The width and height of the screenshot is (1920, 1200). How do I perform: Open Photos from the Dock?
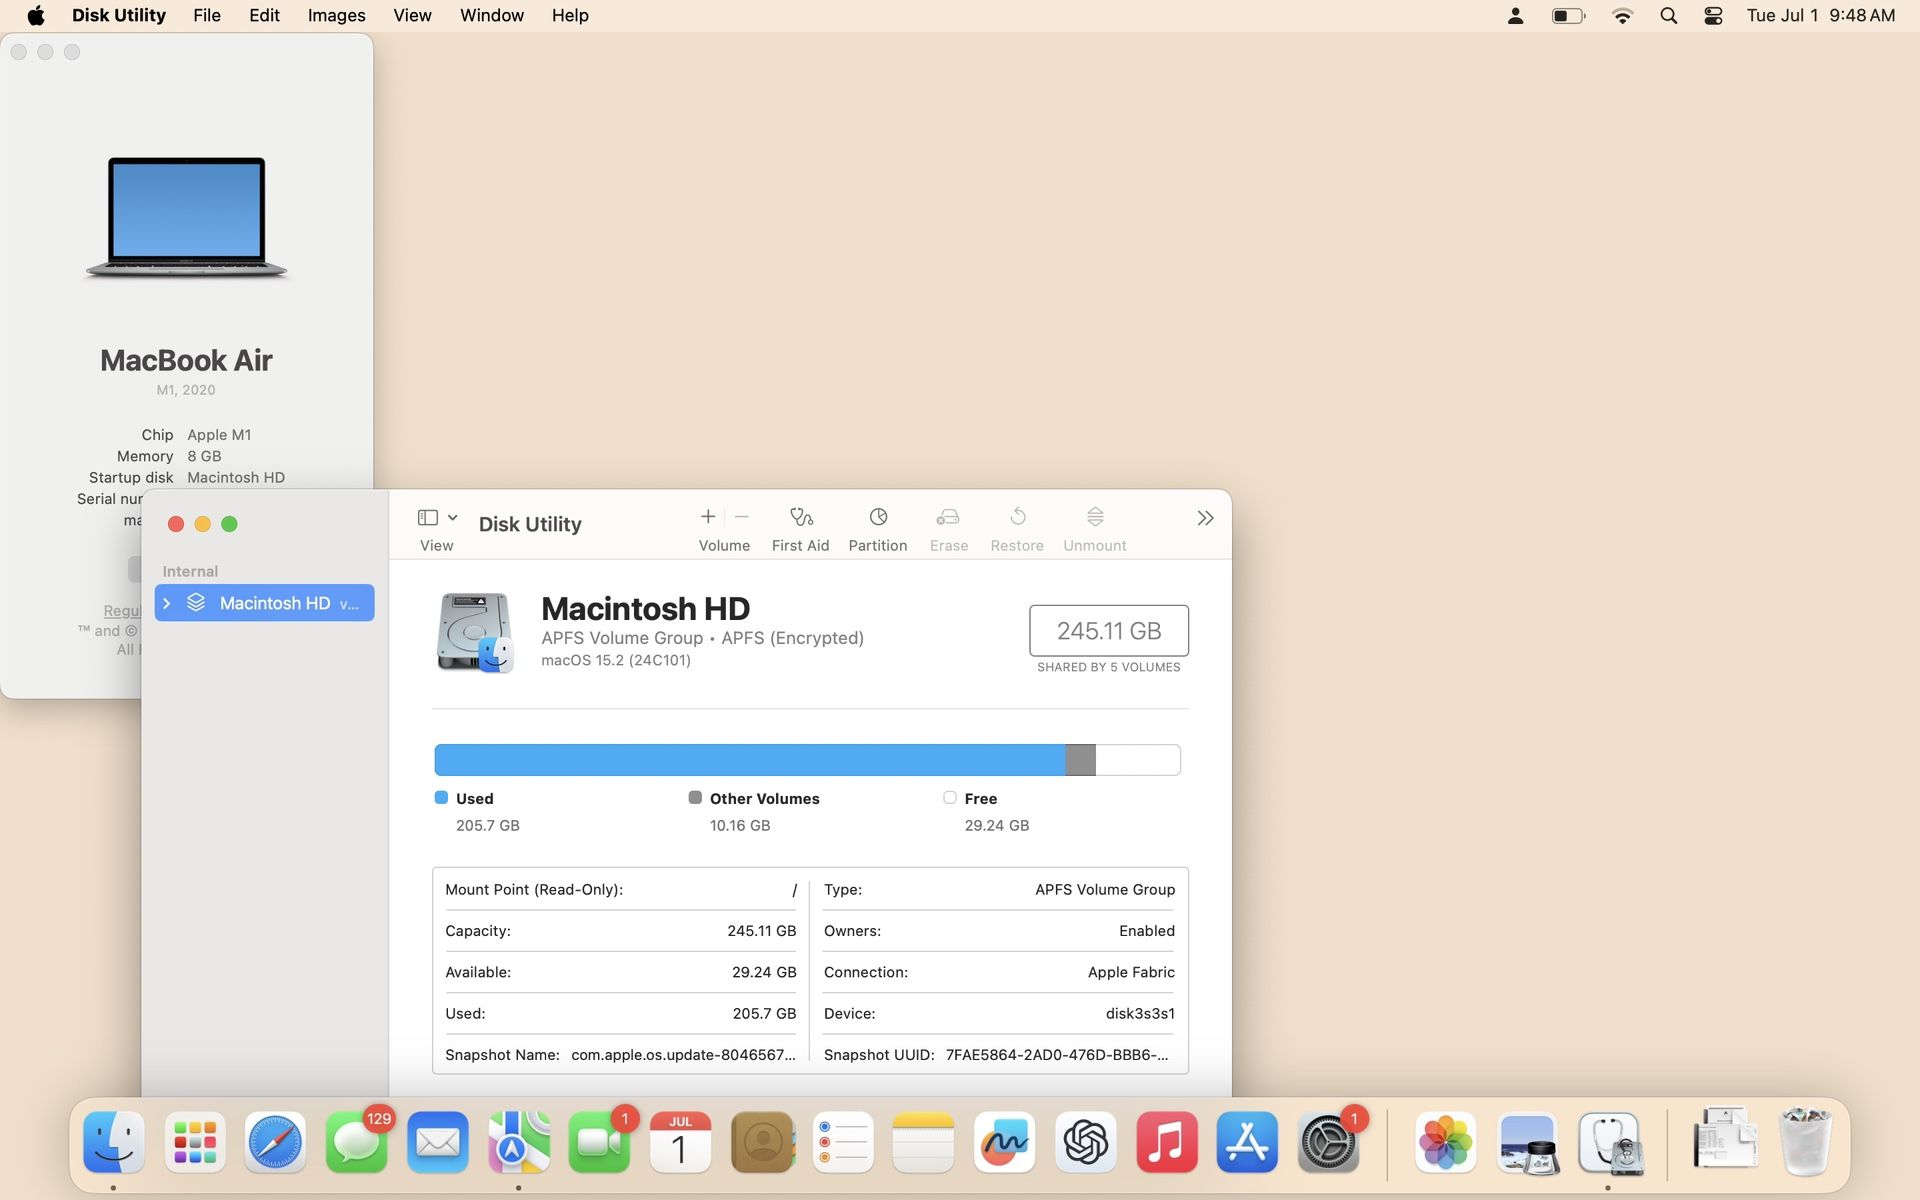pyautogui.click(x=1446, y=1141)
